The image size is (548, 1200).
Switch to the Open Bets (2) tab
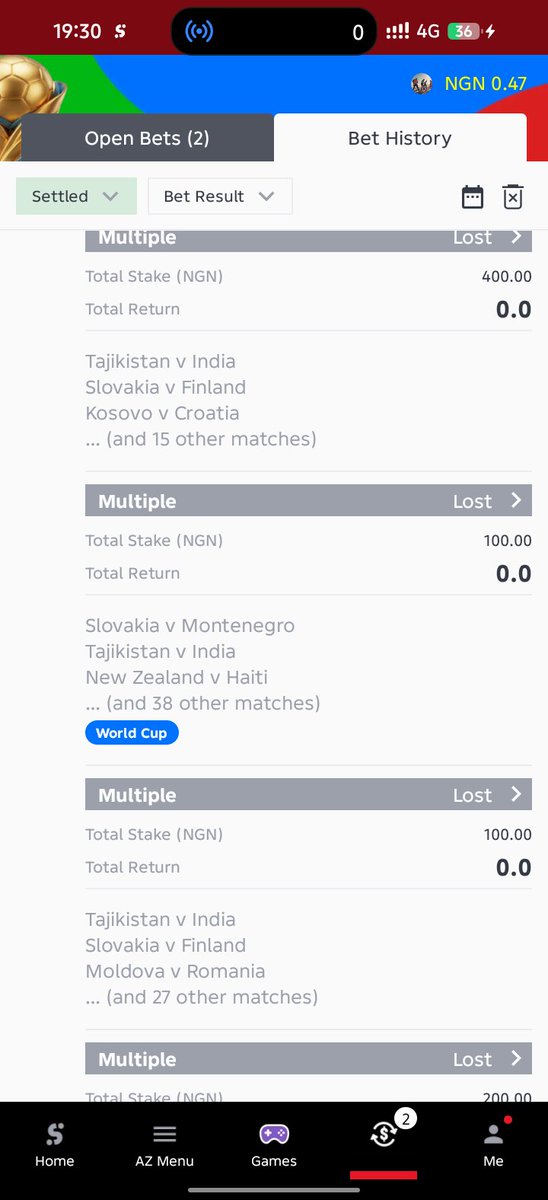[x=147, y=138]
